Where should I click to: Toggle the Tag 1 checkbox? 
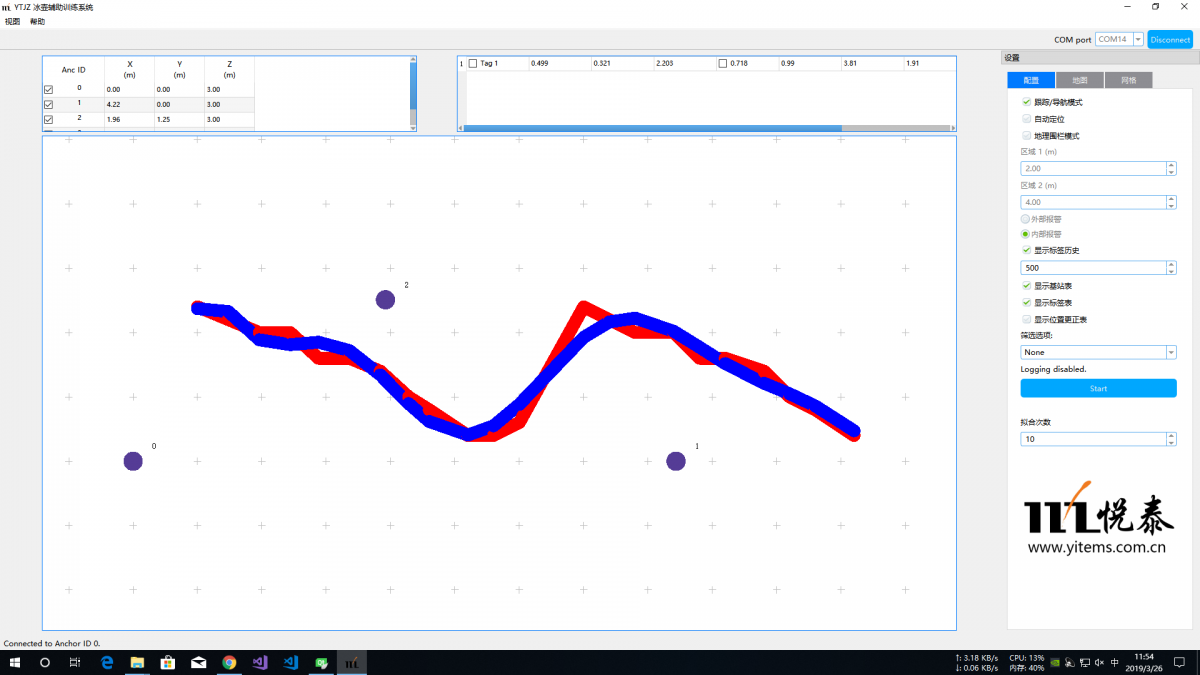473,64
